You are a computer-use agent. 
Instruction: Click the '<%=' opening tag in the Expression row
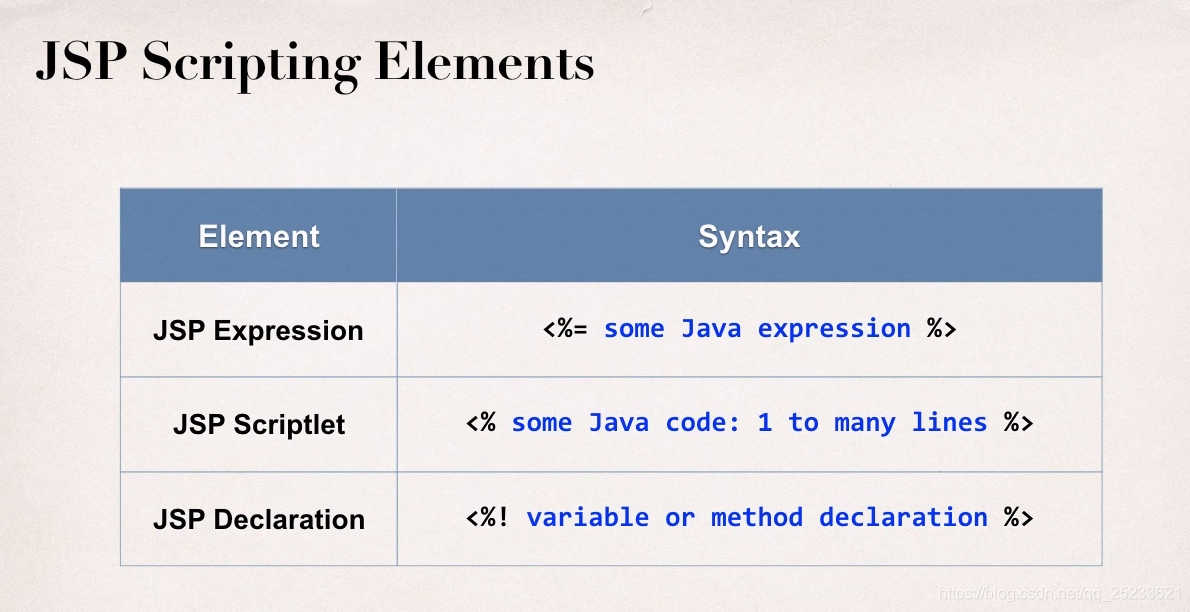pos(566,328)
